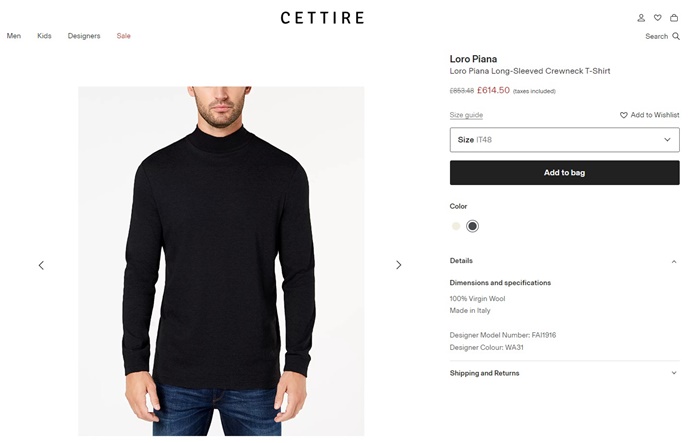Open the Size guide link

[x=466, y=115]
